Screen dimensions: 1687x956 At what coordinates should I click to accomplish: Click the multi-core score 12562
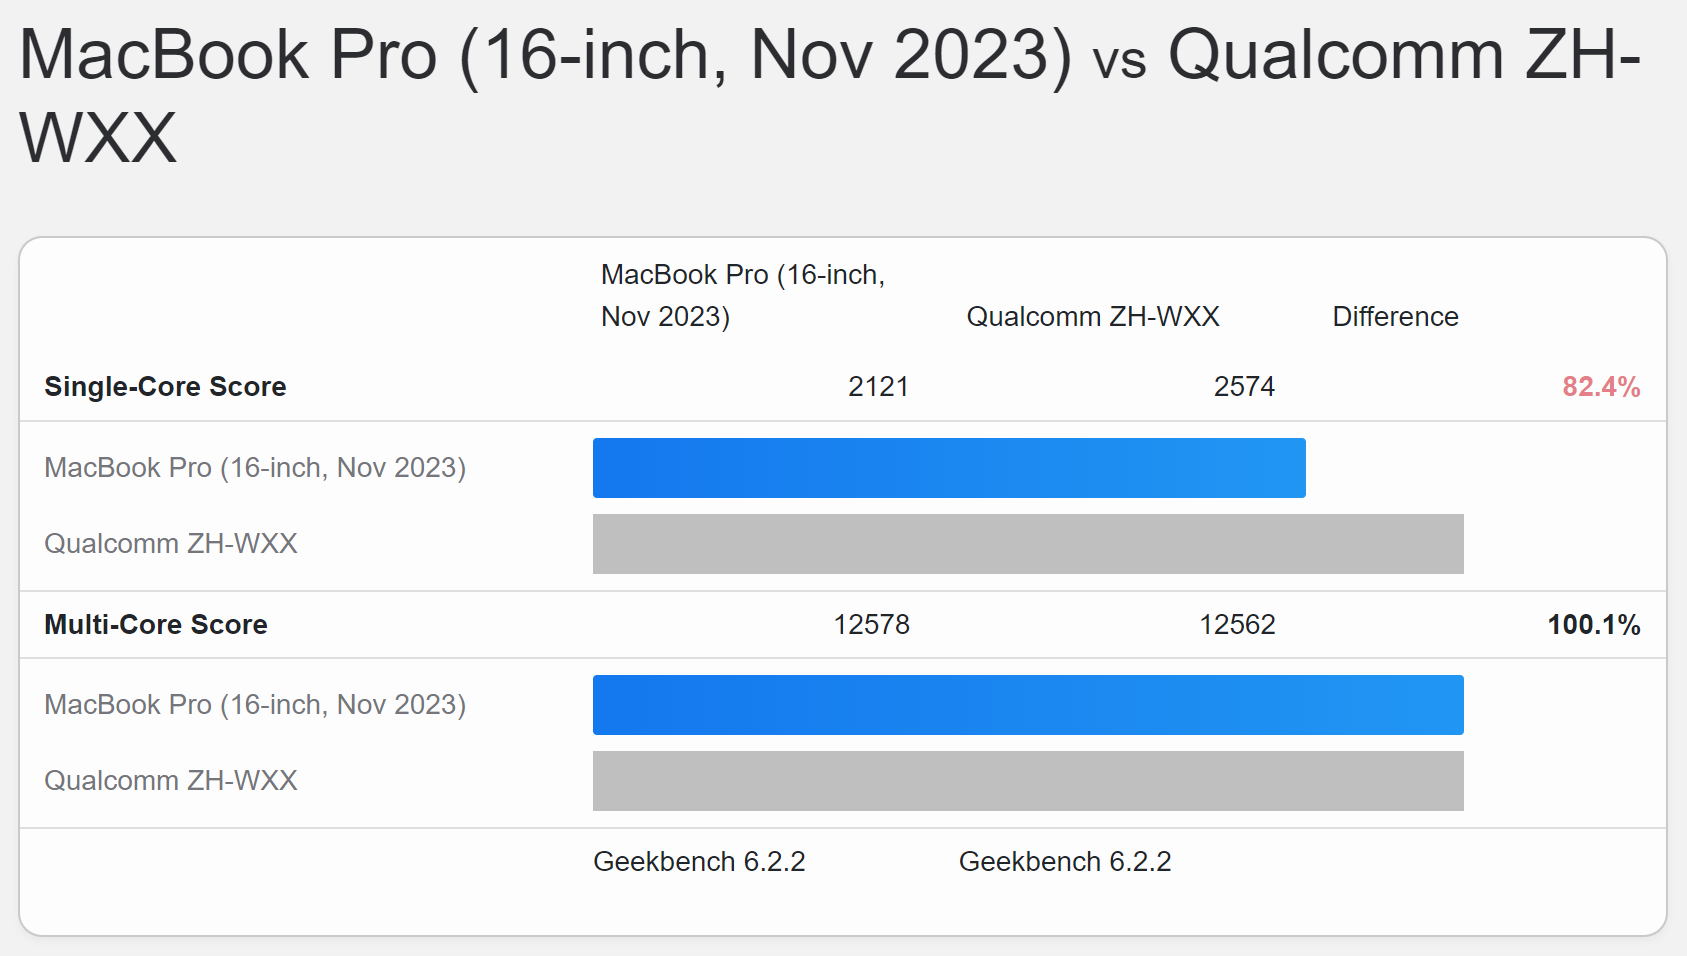click(x=1237, y=625)
